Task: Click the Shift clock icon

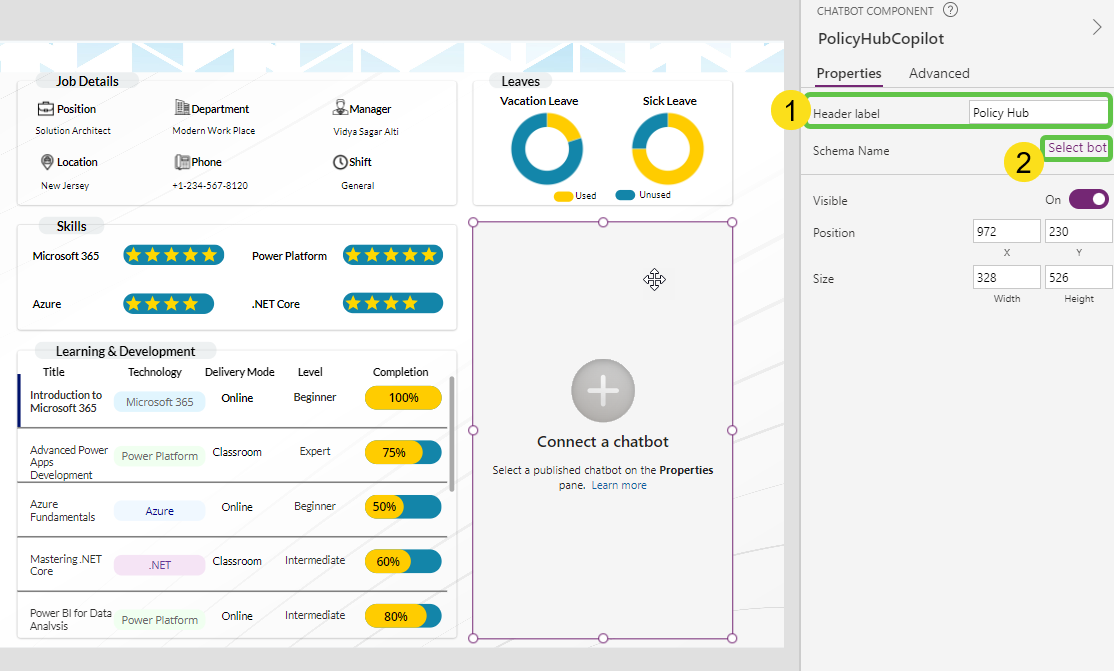Action: (x=340, y=161)
